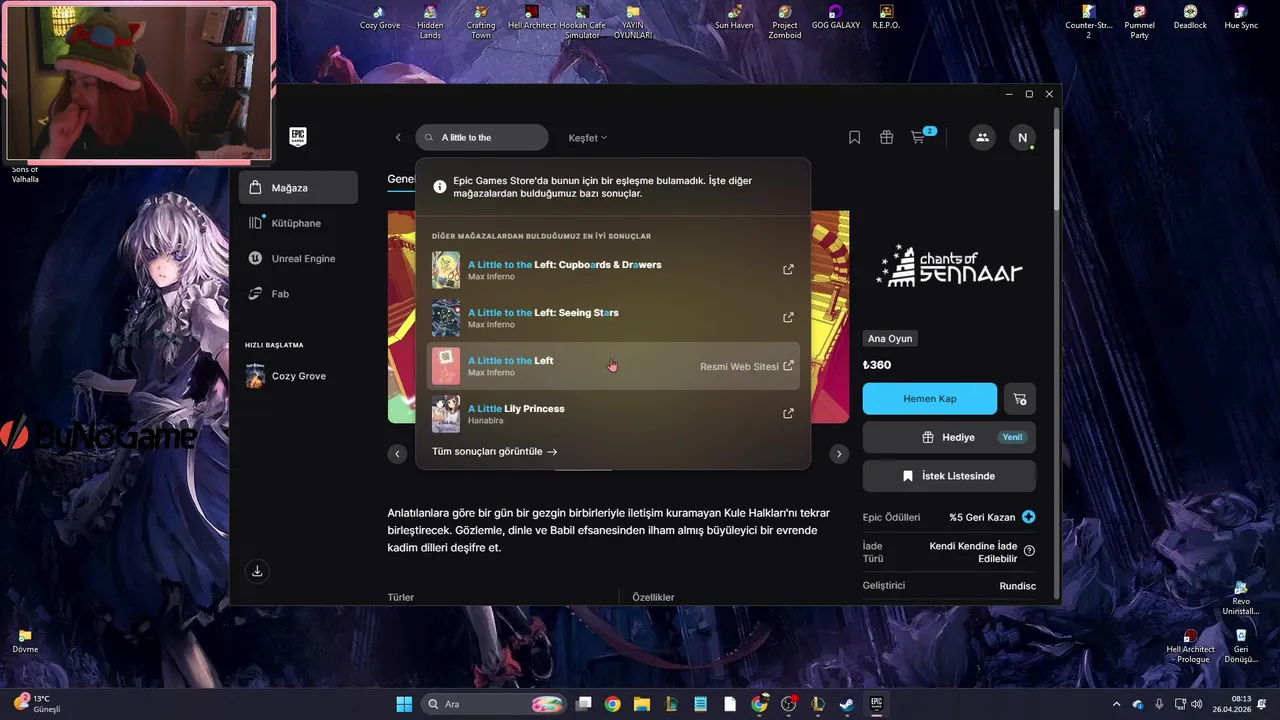The height and width of the screenshot is (720, 1280).
Task: Go to next carousel image
Action: point(839,454)
